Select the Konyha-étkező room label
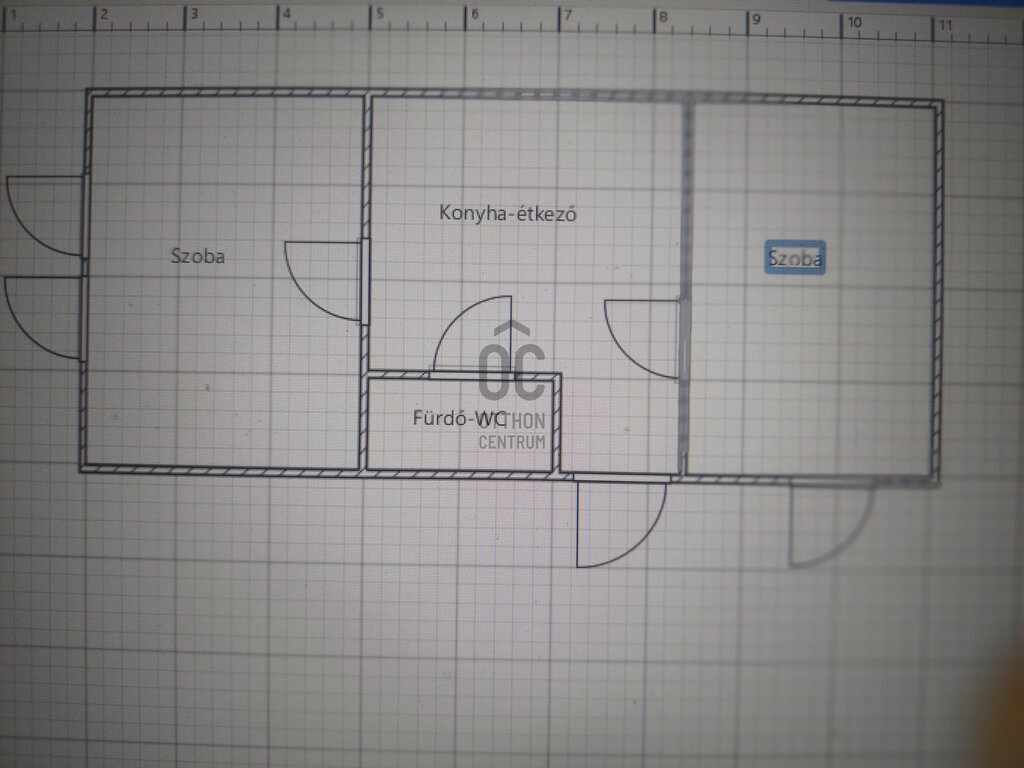 click(507, 214)
